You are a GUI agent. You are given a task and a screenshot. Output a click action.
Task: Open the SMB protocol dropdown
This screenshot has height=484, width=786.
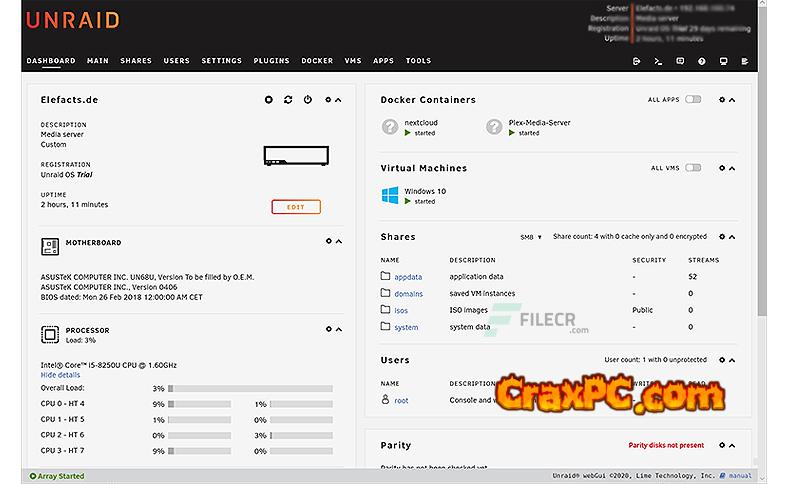(x=531, y=237)
